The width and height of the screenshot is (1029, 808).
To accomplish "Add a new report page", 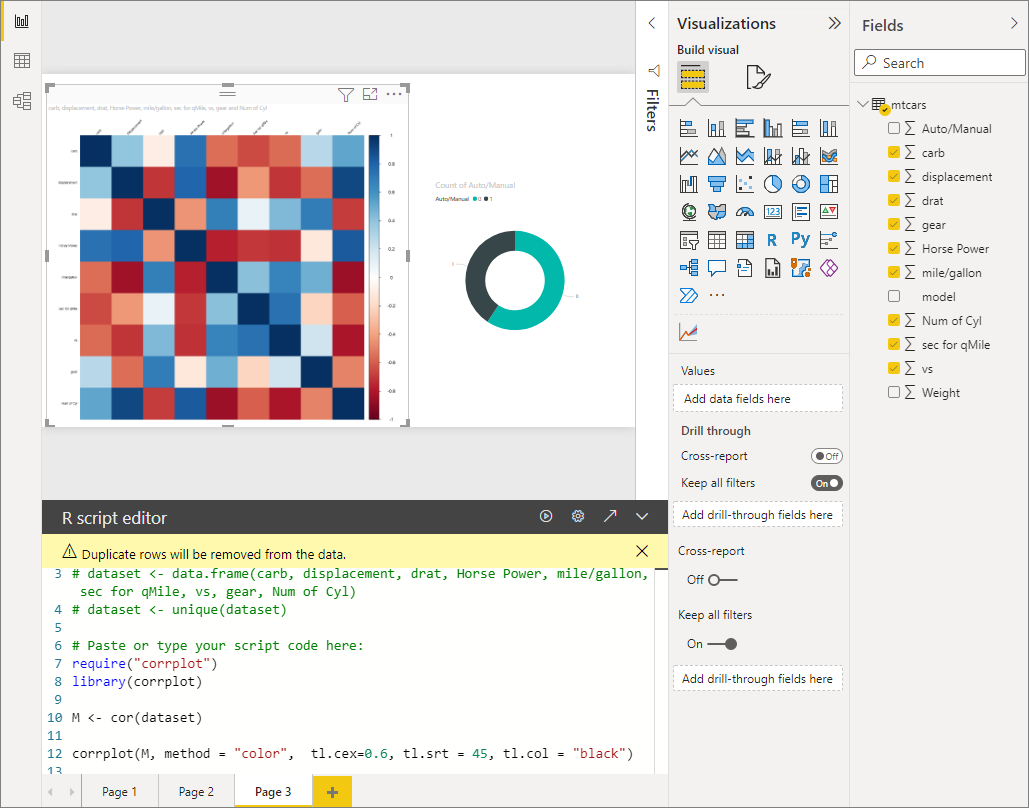I will (x=332, y=792).
